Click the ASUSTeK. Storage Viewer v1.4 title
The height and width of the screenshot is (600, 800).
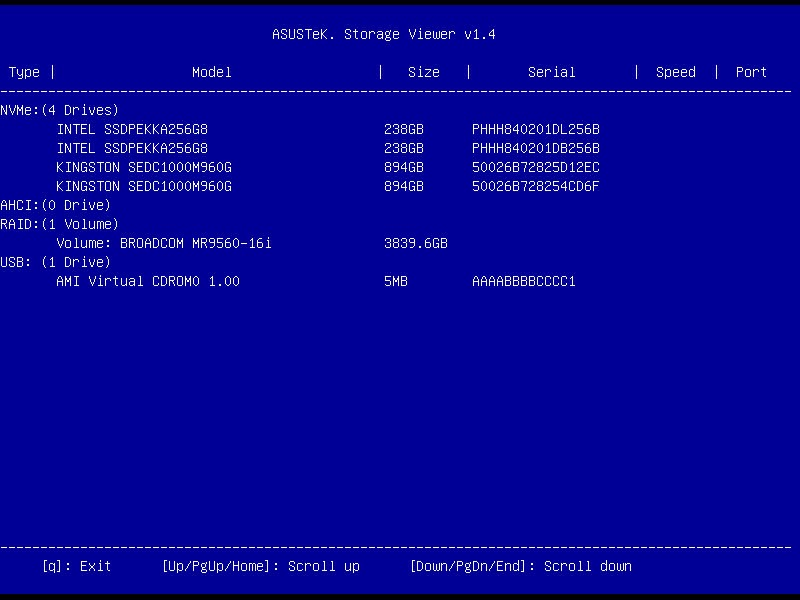(384, 34)
